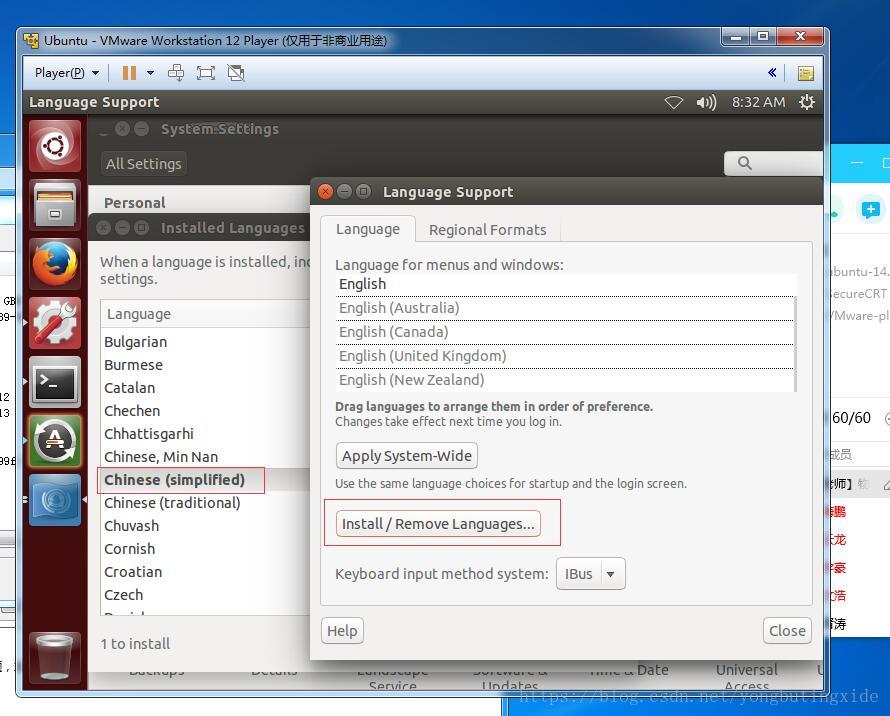Click the language list scrollbar
Image resolution: width=890 pixels, height=716 pixels.
point(796,344)
